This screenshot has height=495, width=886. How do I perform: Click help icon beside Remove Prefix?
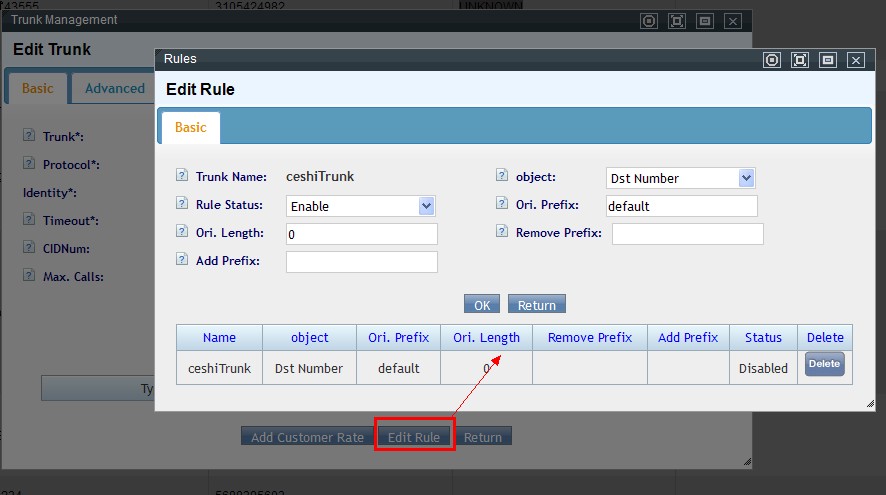coord(502,232)
